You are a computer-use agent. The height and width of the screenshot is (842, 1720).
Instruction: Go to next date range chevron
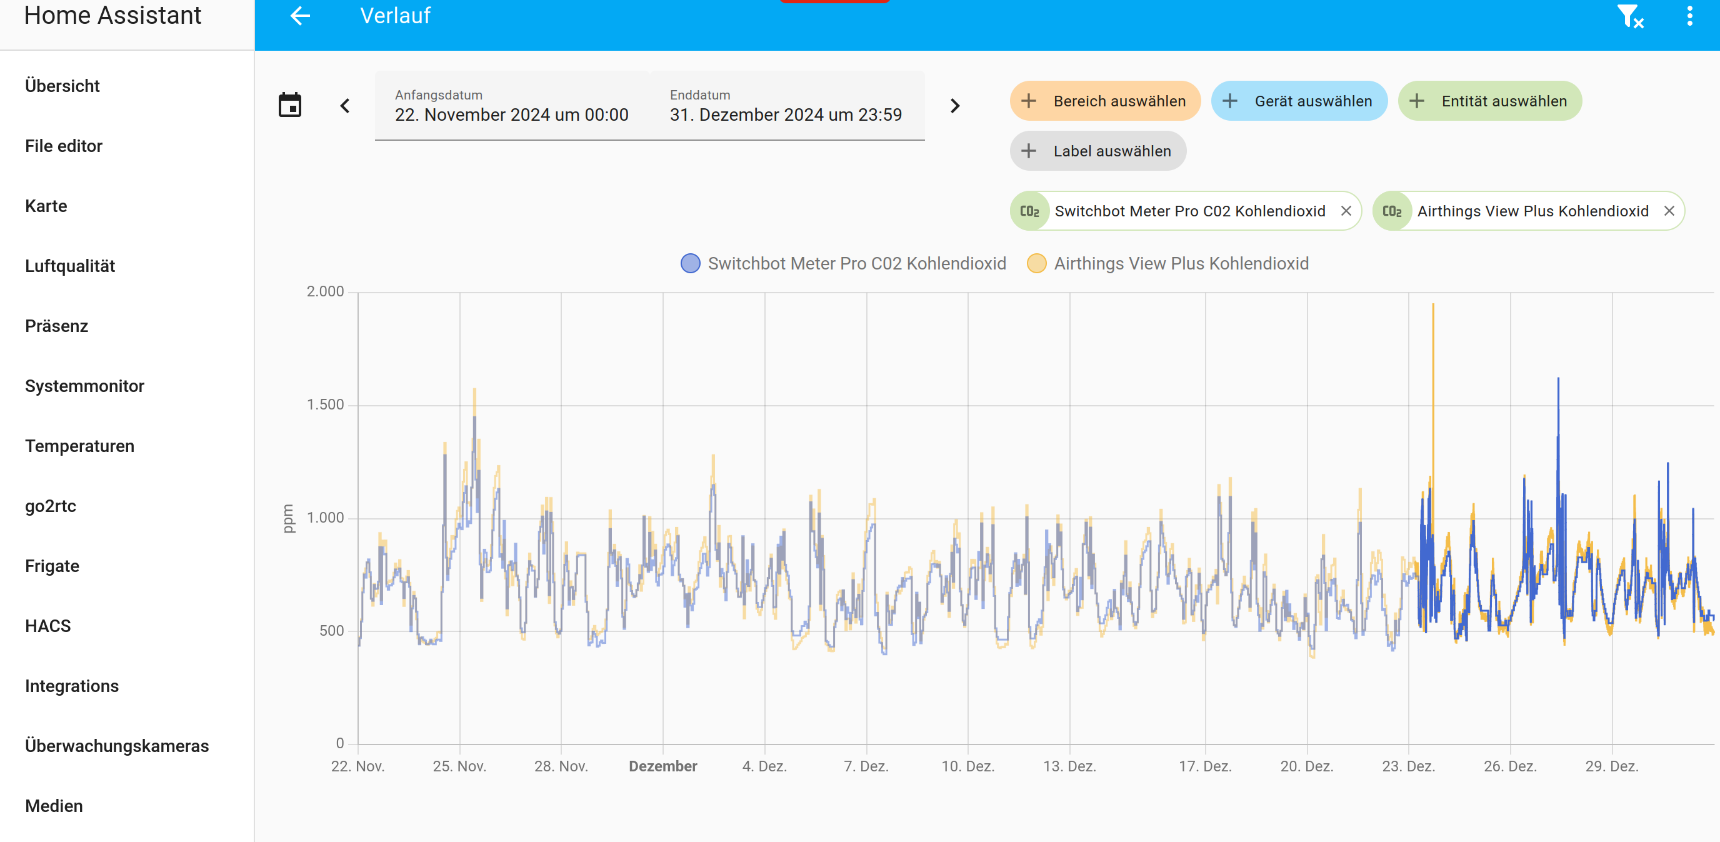click(x=955, y=106)
